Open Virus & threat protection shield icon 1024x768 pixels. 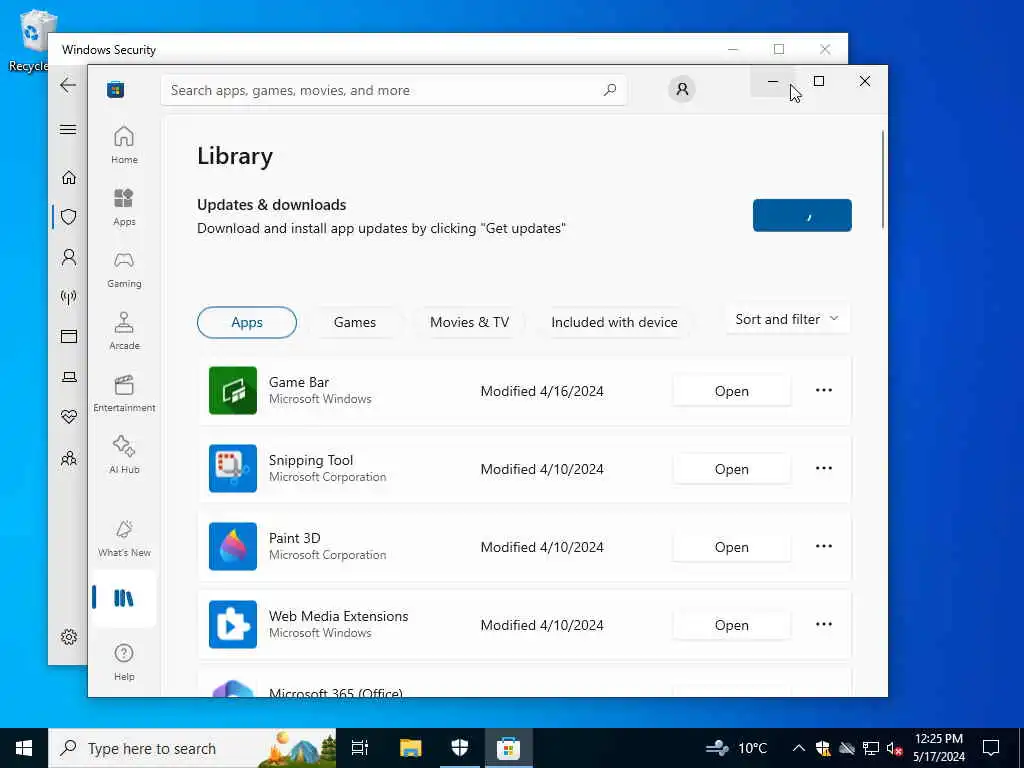pos(69,217)
